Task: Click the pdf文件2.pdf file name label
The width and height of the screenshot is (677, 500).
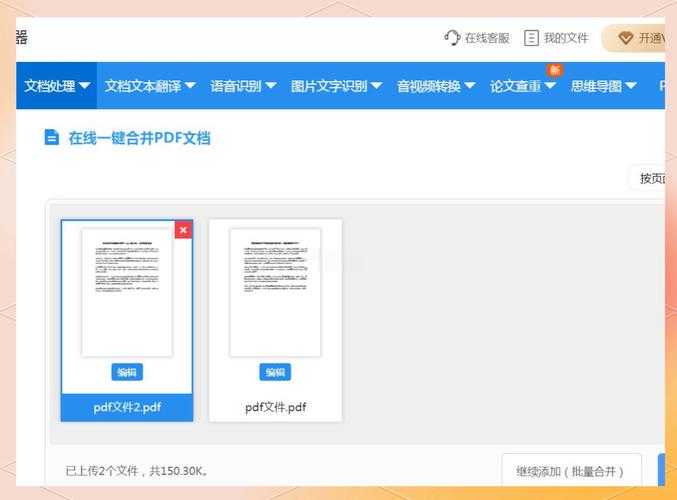Action: [127, 407]
